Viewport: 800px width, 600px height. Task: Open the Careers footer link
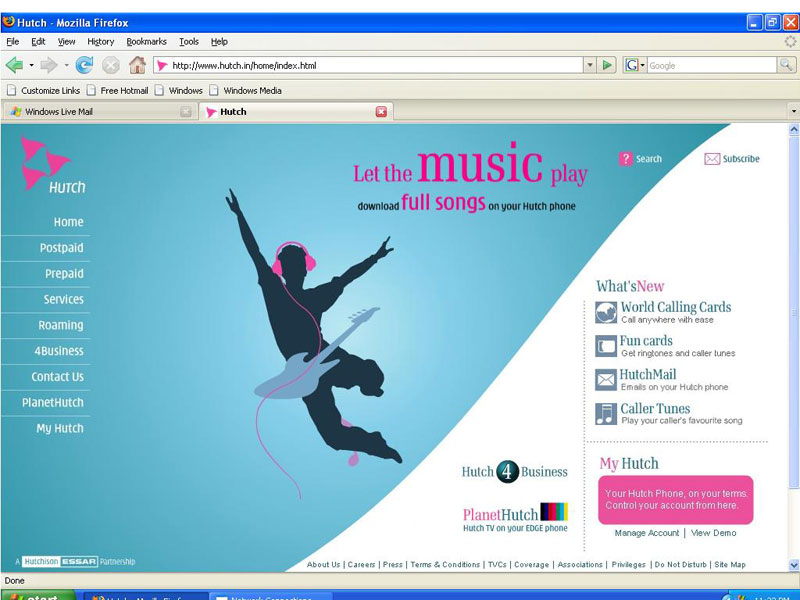(x=361, y=565)
